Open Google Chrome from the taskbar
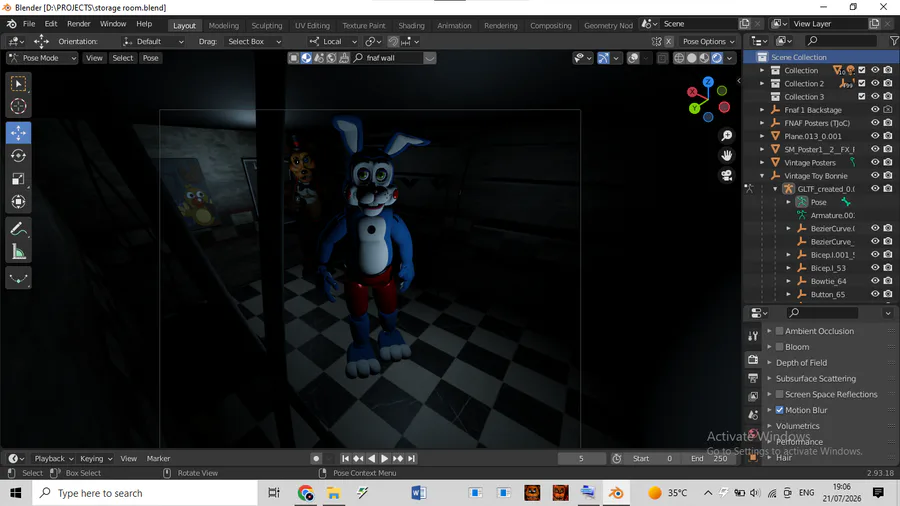900x506 pixels. click(305, 493)
